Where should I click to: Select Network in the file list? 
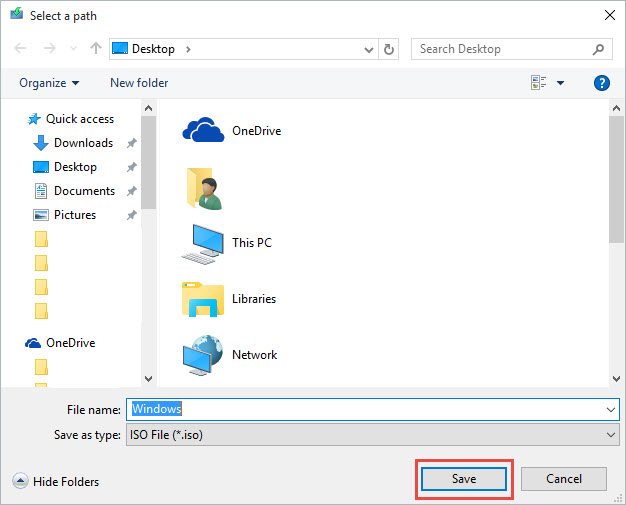(x=230, y=355)
